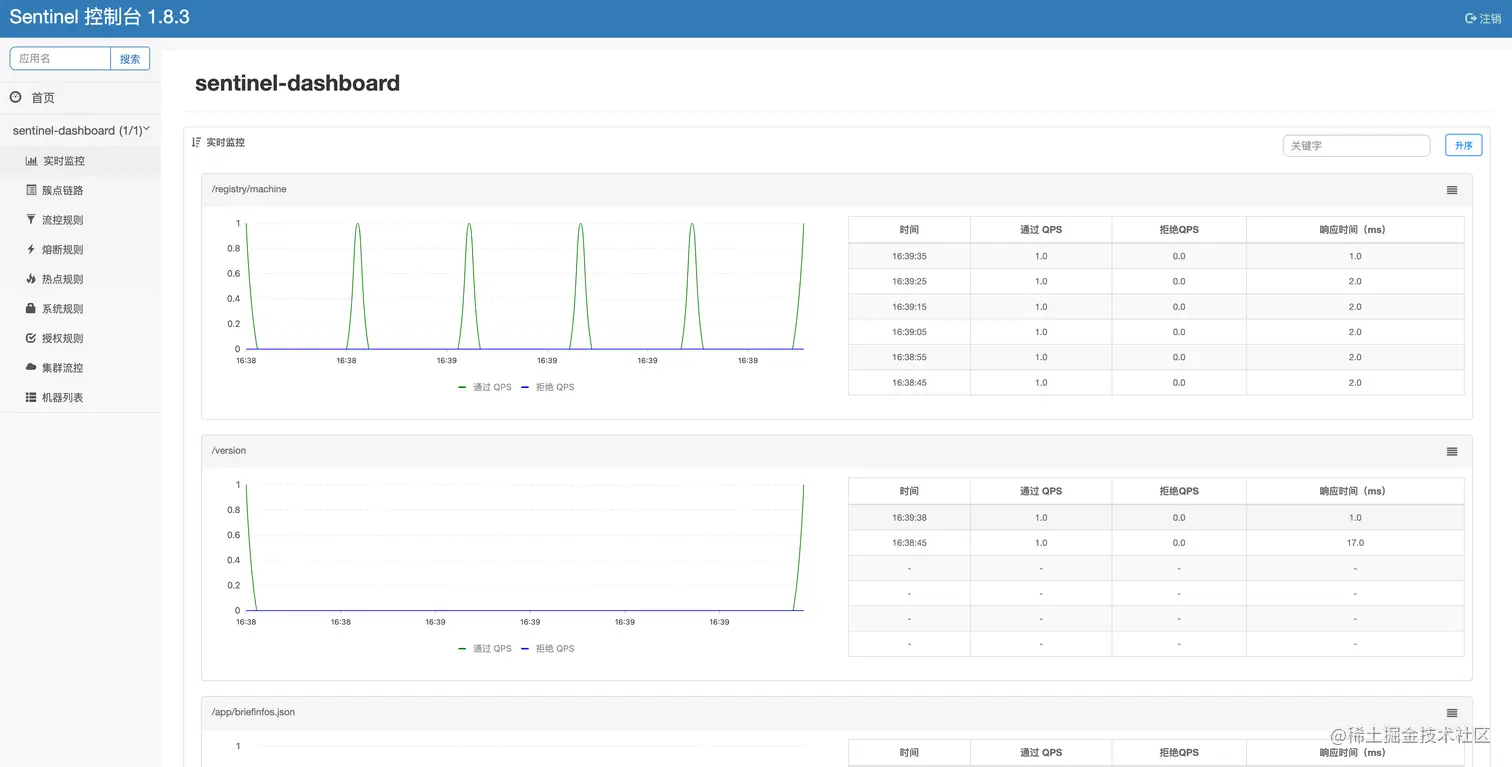Viewport: 1512px width, 767px height.
Task: Click the 升序 sort button
Action: [1463, 145]
